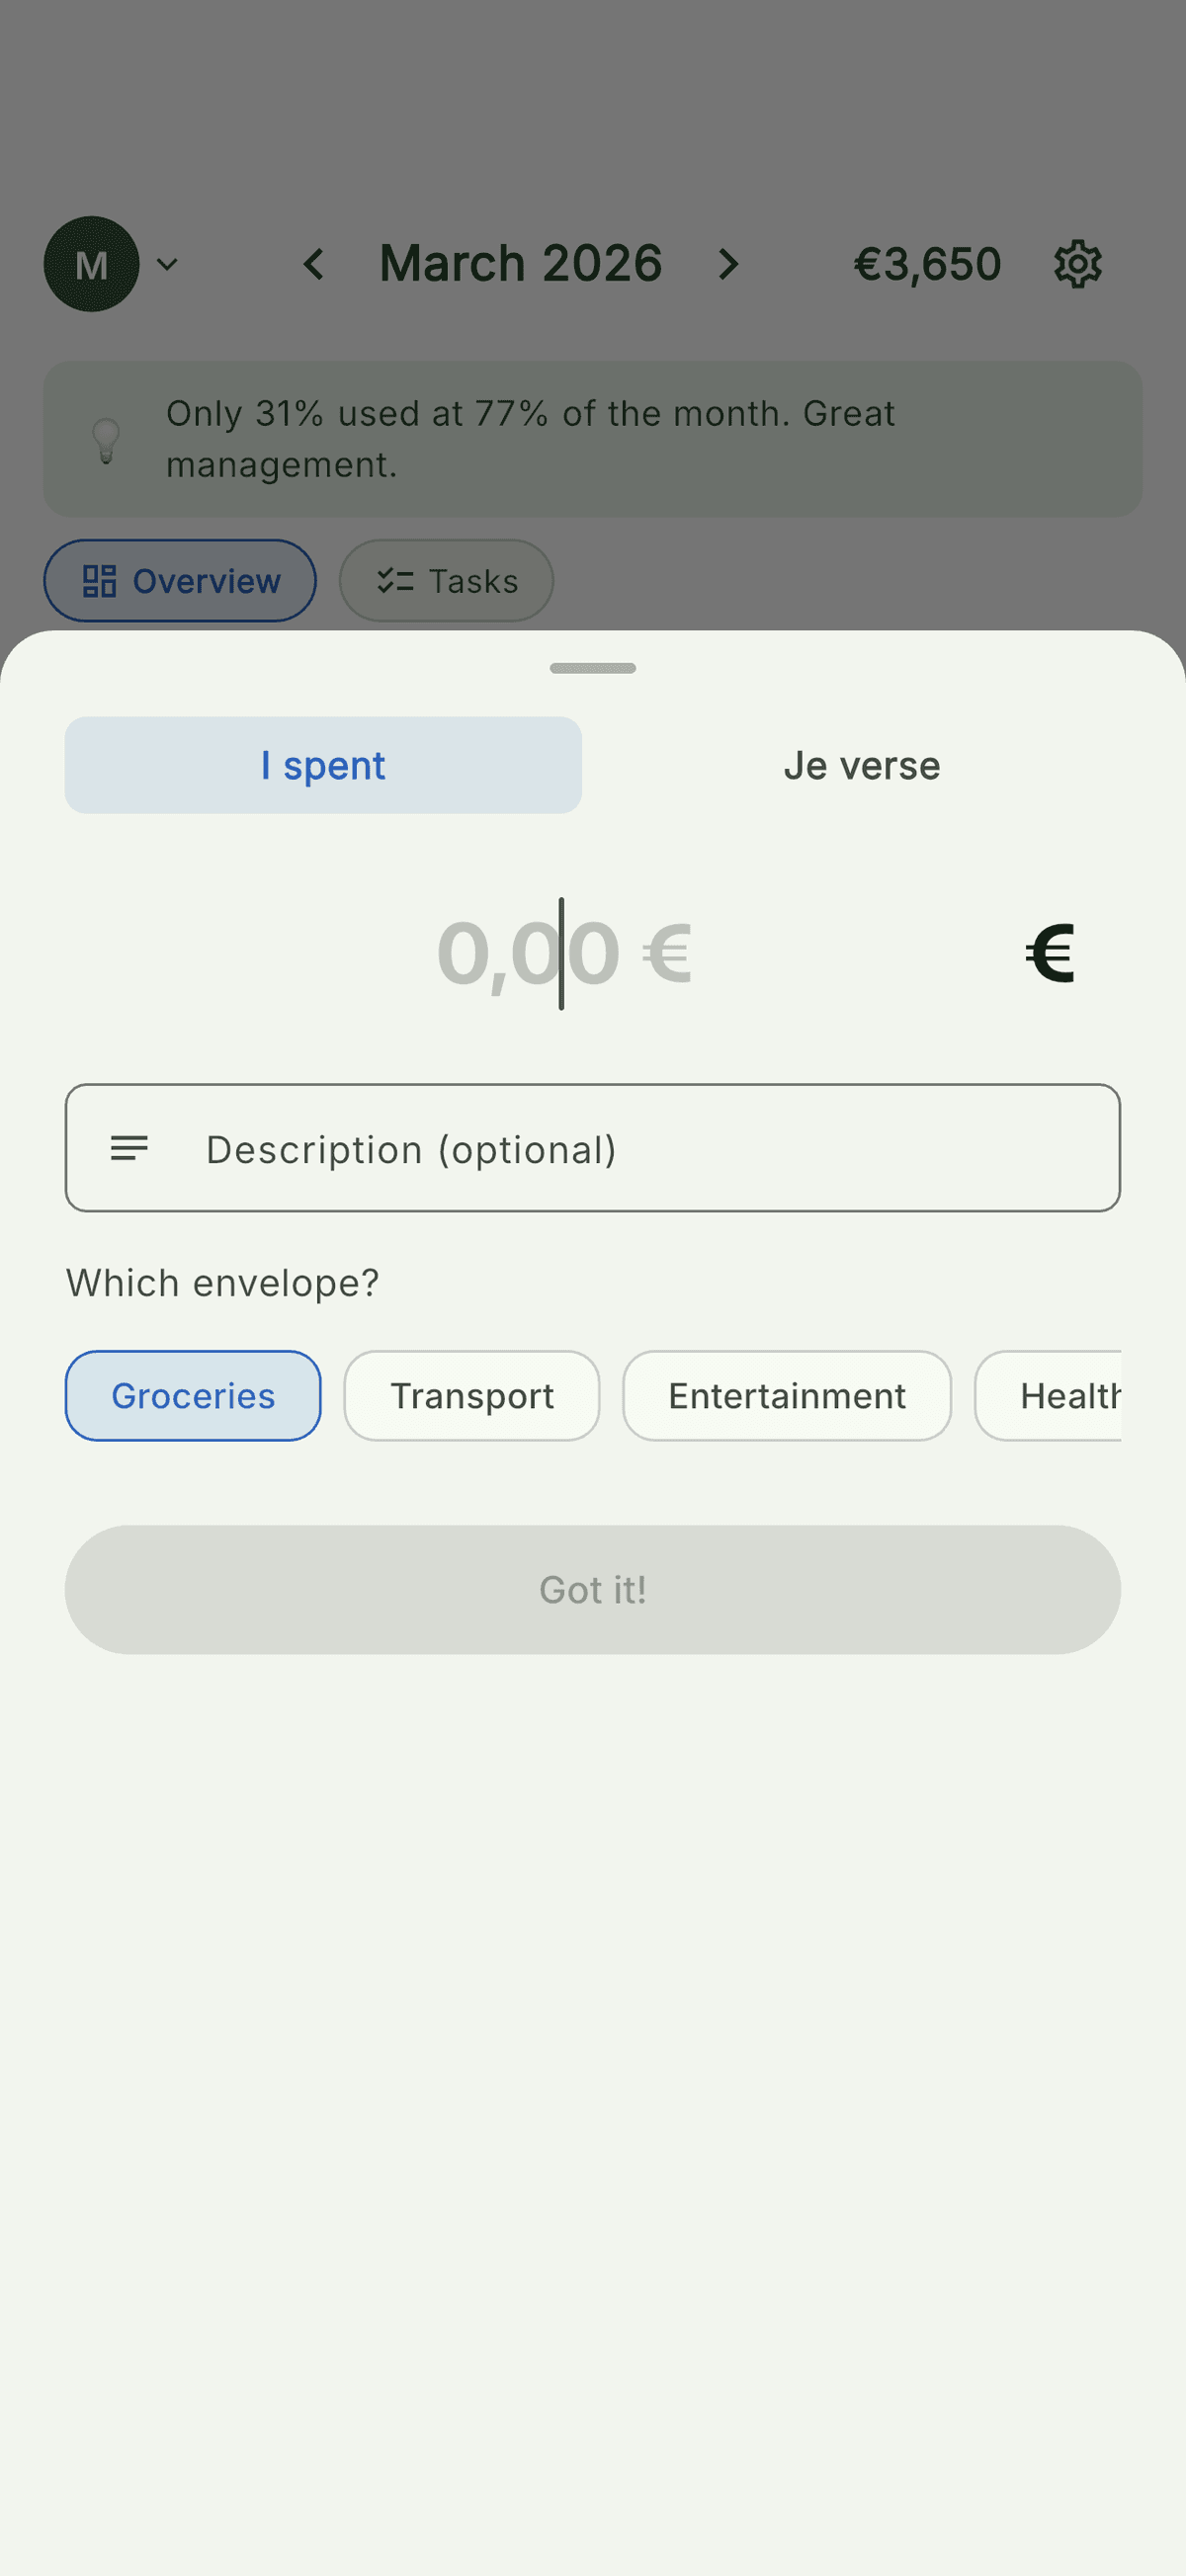Grab the bottom sheet drag handle
Viewport: 1186px width, 2576px height.
[593, 668]
